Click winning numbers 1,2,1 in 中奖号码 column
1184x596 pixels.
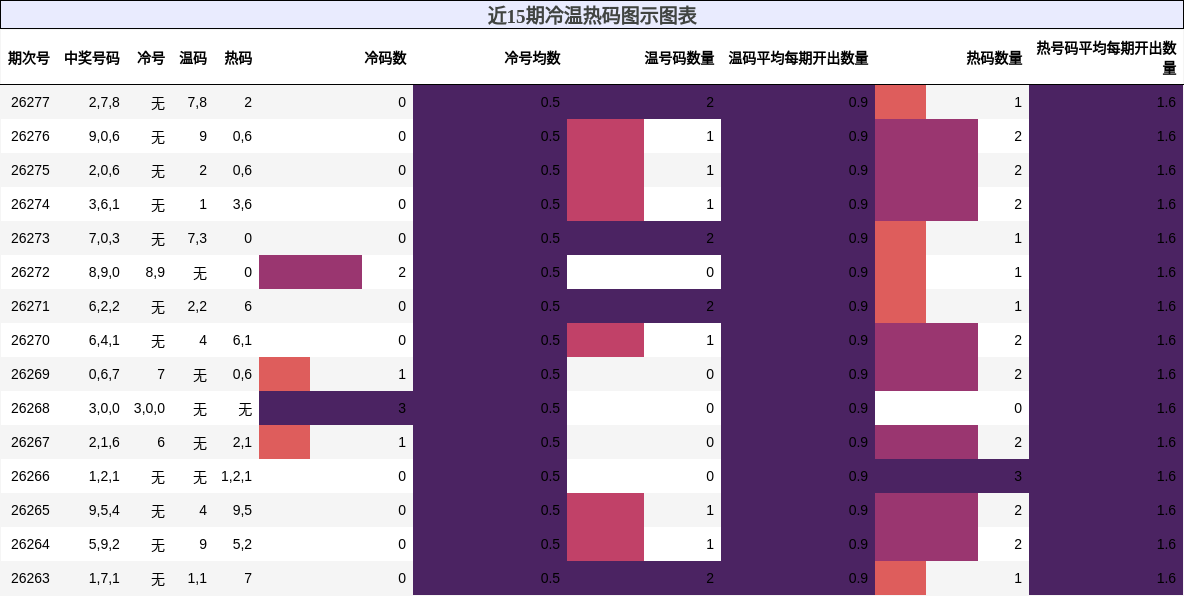coord(104,476)
